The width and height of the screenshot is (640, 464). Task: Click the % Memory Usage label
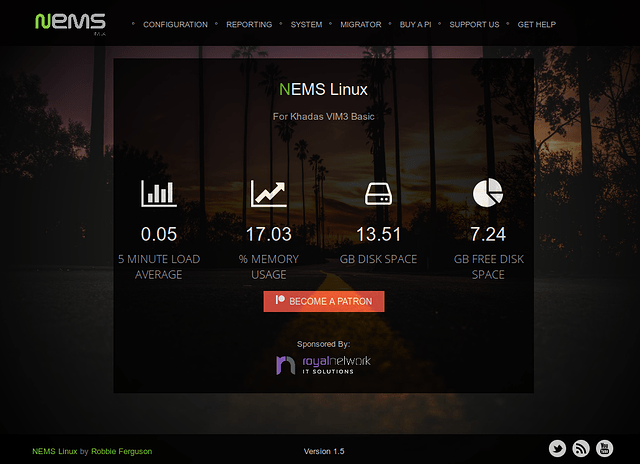pyautogui.click(x=269, y=267)
